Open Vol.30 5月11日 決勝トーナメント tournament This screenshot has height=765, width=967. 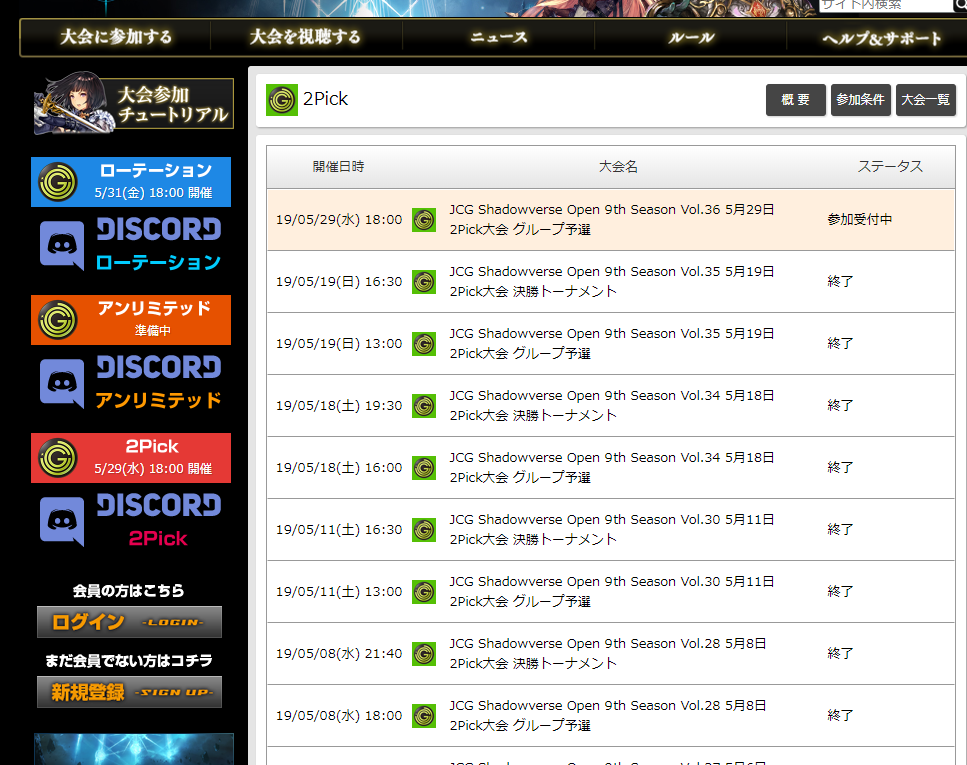tap(612, 529)
